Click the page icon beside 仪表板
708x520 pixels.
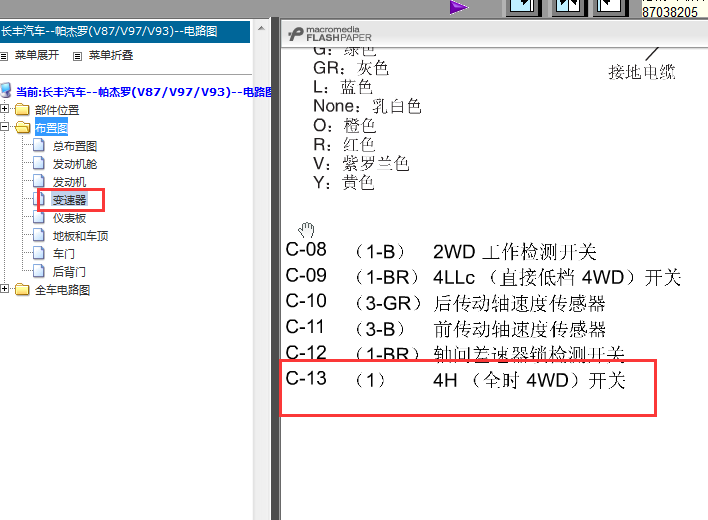[x=39, y=218]
